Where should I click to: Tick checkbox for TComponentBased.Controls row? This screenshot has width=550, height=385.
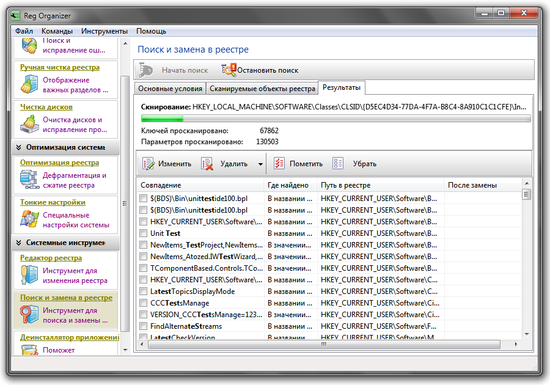tap(143, 268)
